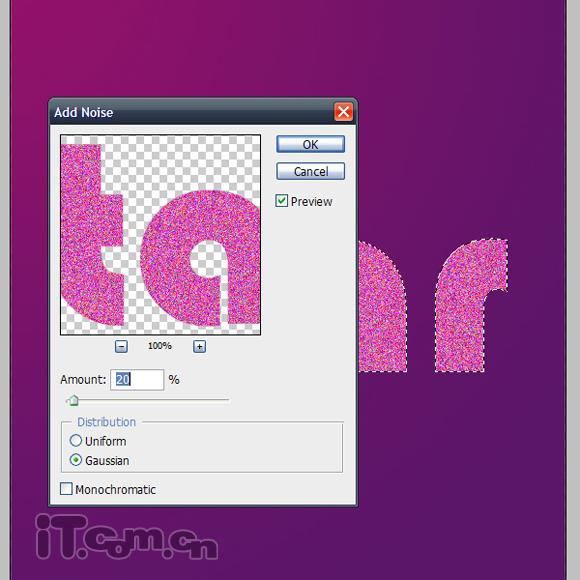Enable the Monochromatic checkbox
The height and width of the screenshot is (580, 580).
[66, 489]
